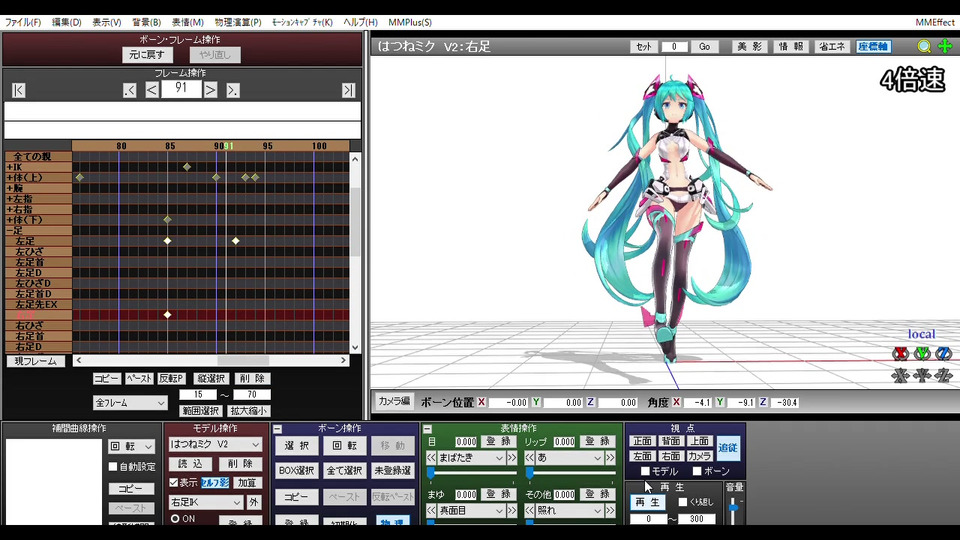This screenshot has width=960, height=540.
Task: Click the << arrow beside まばたき morph
Action: tap(431, 458)
